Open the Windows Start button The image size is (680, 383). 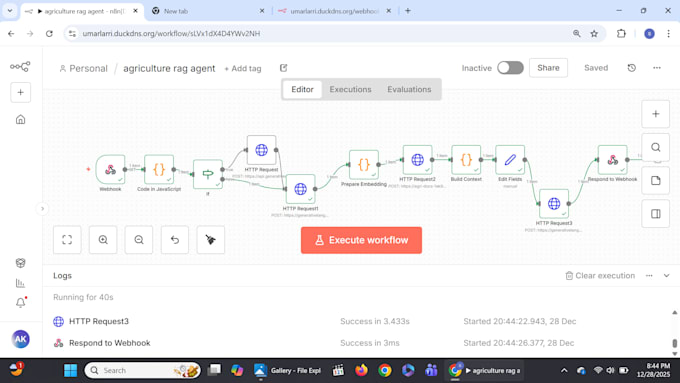pos(70,370)
